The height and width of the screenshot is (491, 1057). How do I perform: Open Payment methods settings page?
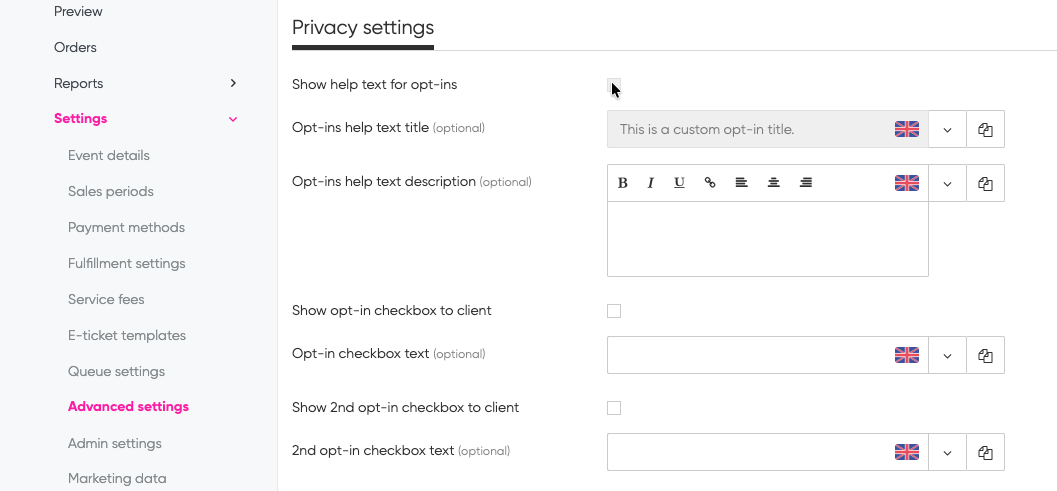[x=126, y=227]
